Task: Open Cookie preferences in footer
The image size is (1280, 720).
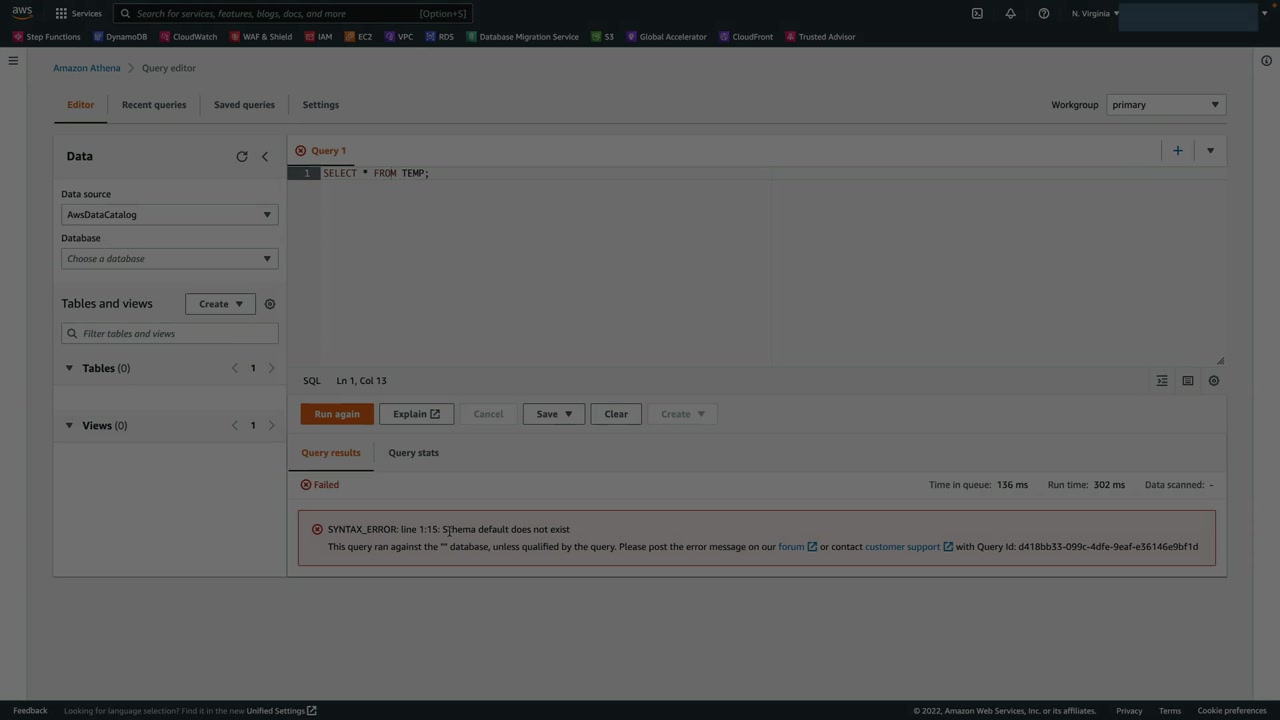Action: click(1232, 711)
